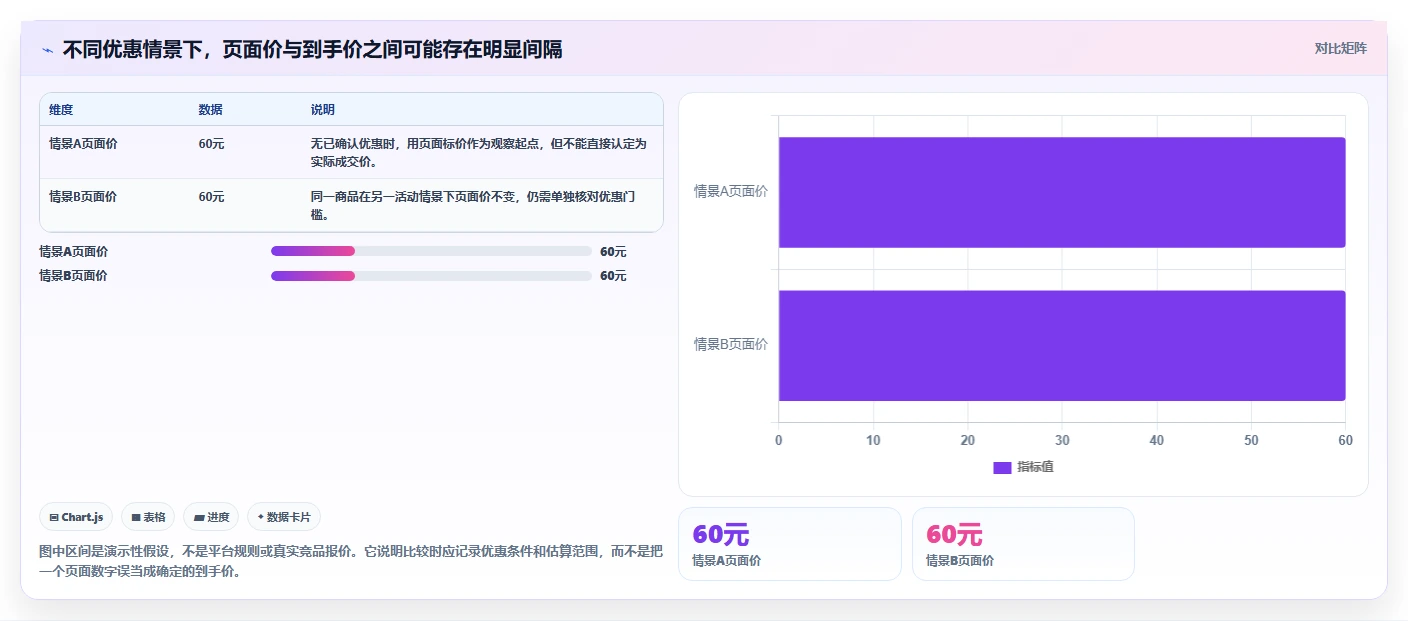Screen dimensions: 1408x621
Task: Select the 数据卡片 tag chip
Action: click(x=284, y=517)
